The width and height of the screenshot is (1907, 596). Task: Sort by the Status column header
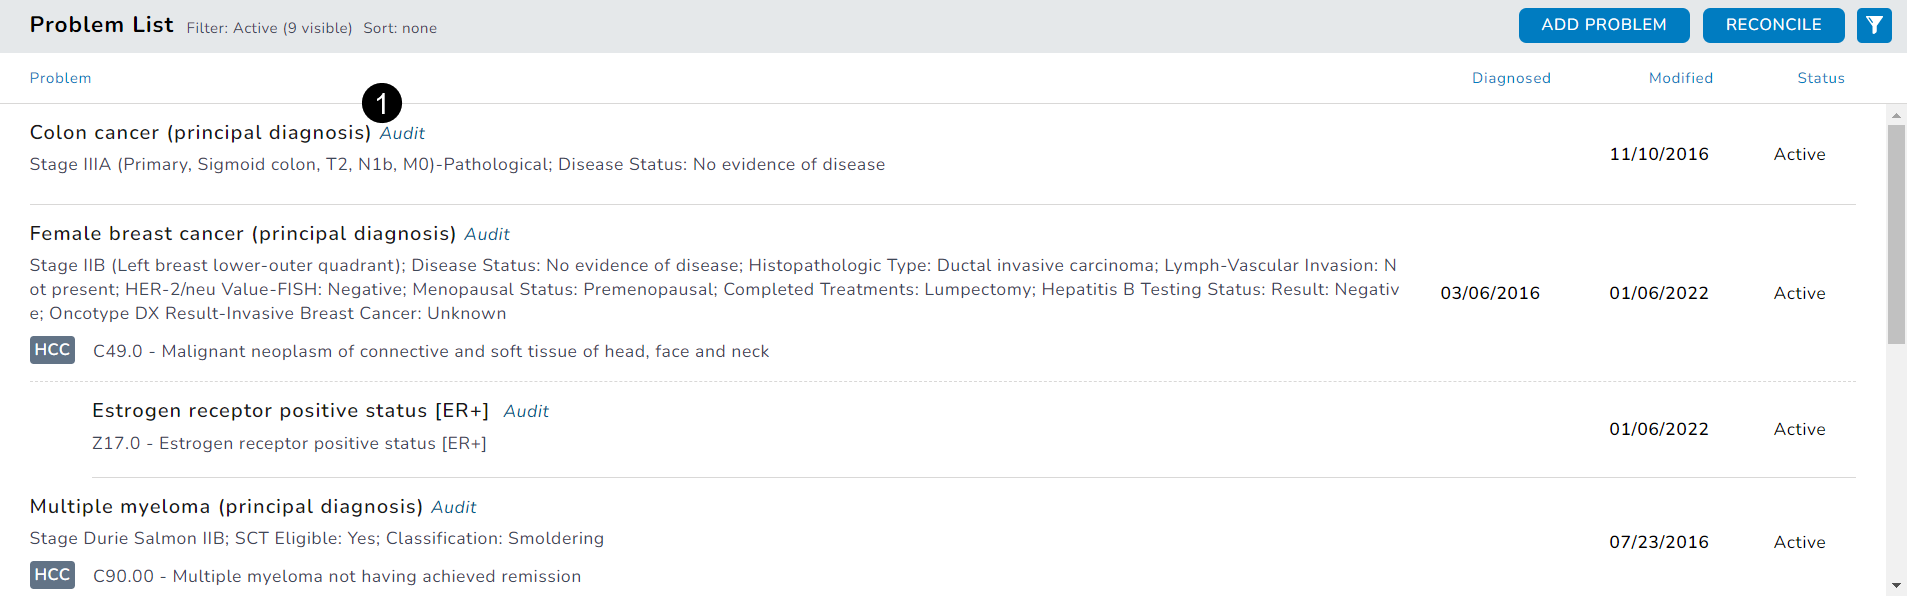click(1820, 78)
